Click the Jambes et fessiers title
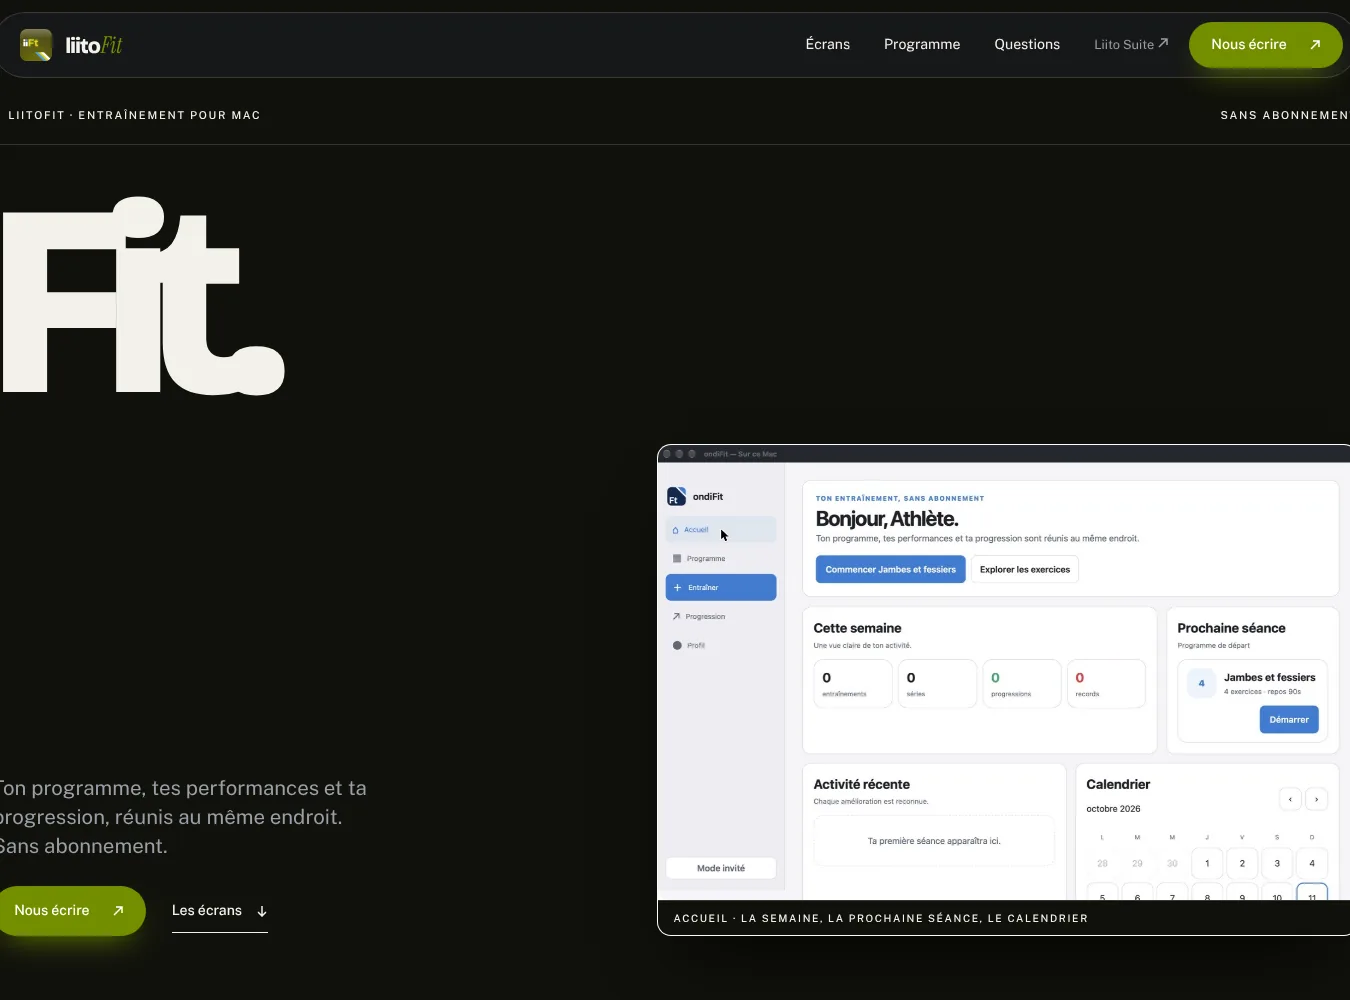 (x=1270, y=678)
